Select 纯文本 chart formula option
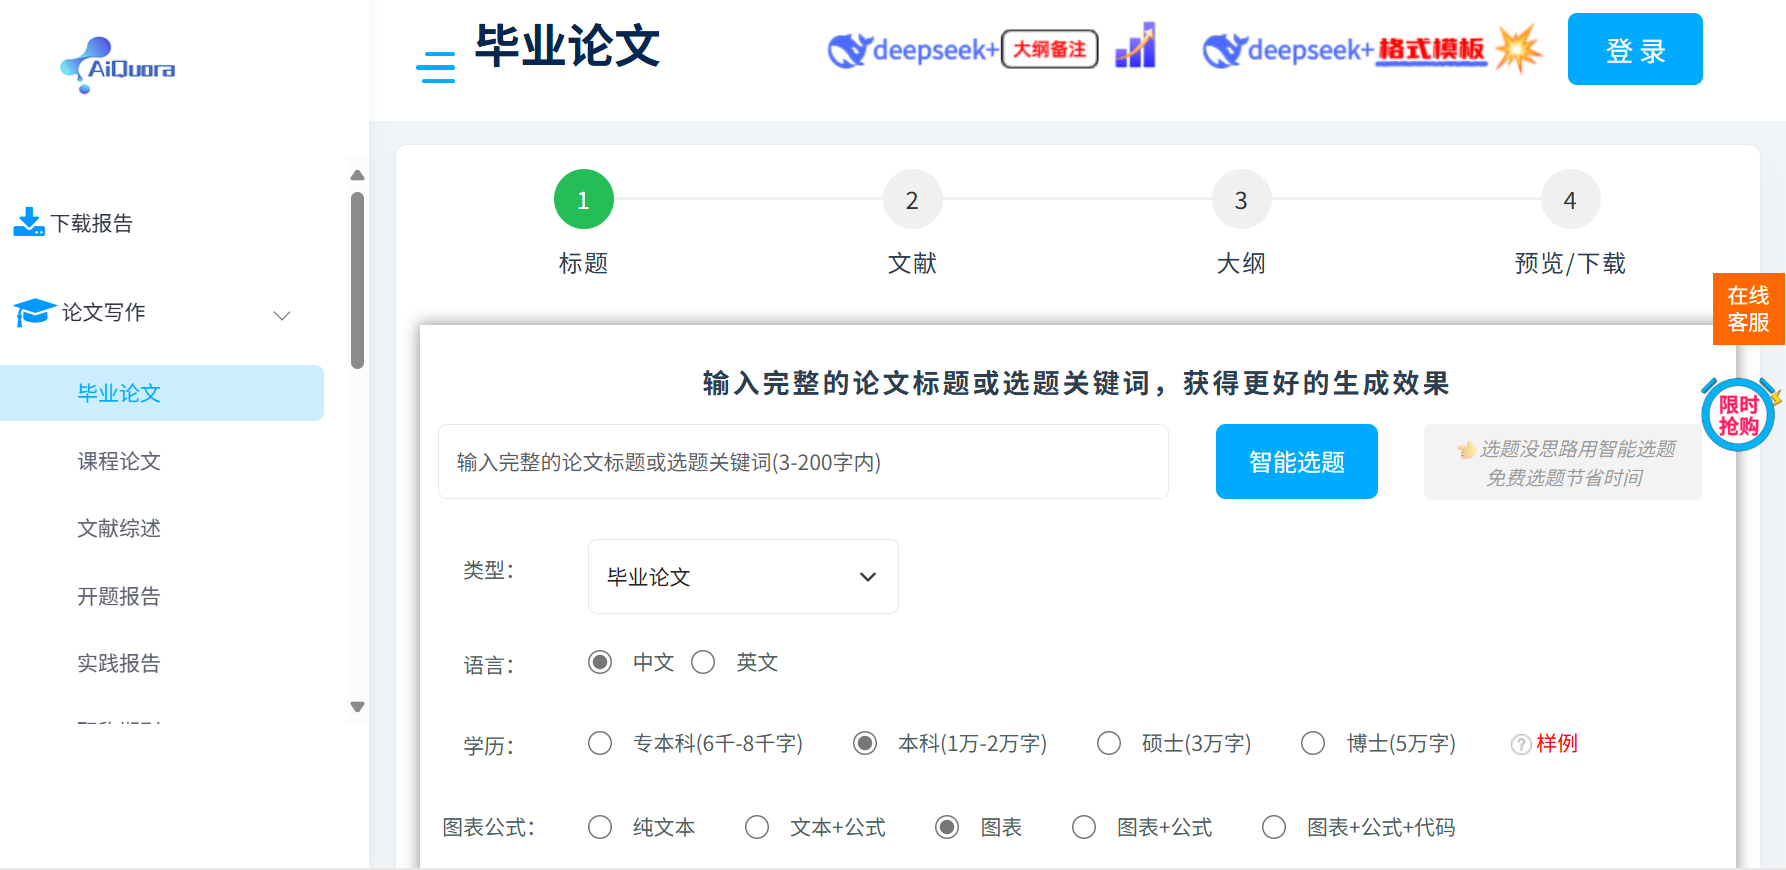 (600, 827)
